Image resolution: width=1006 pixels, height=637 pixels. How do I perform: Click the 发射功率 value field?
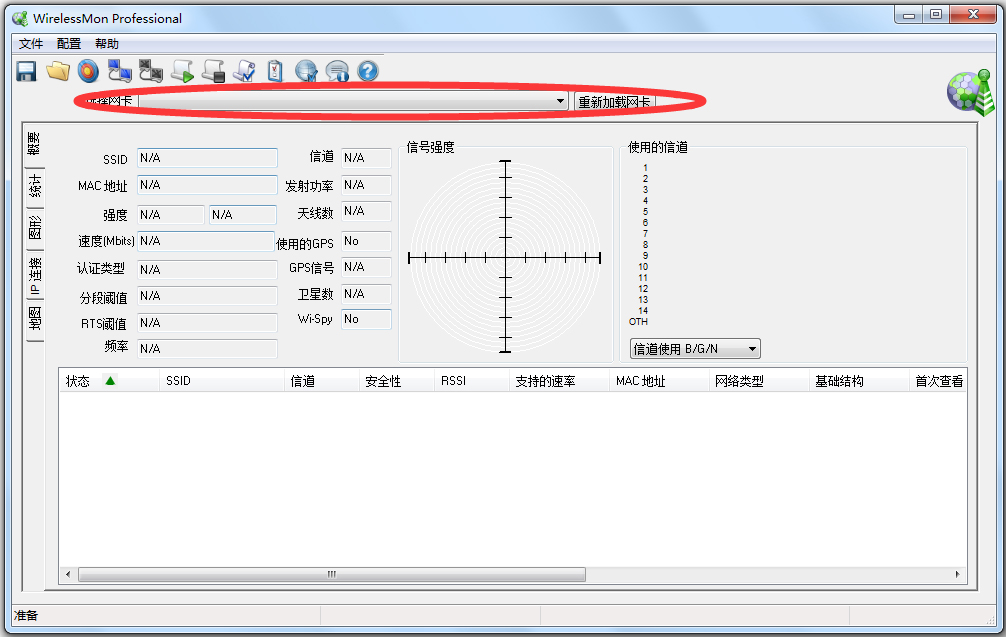click(x=366, y=185)
